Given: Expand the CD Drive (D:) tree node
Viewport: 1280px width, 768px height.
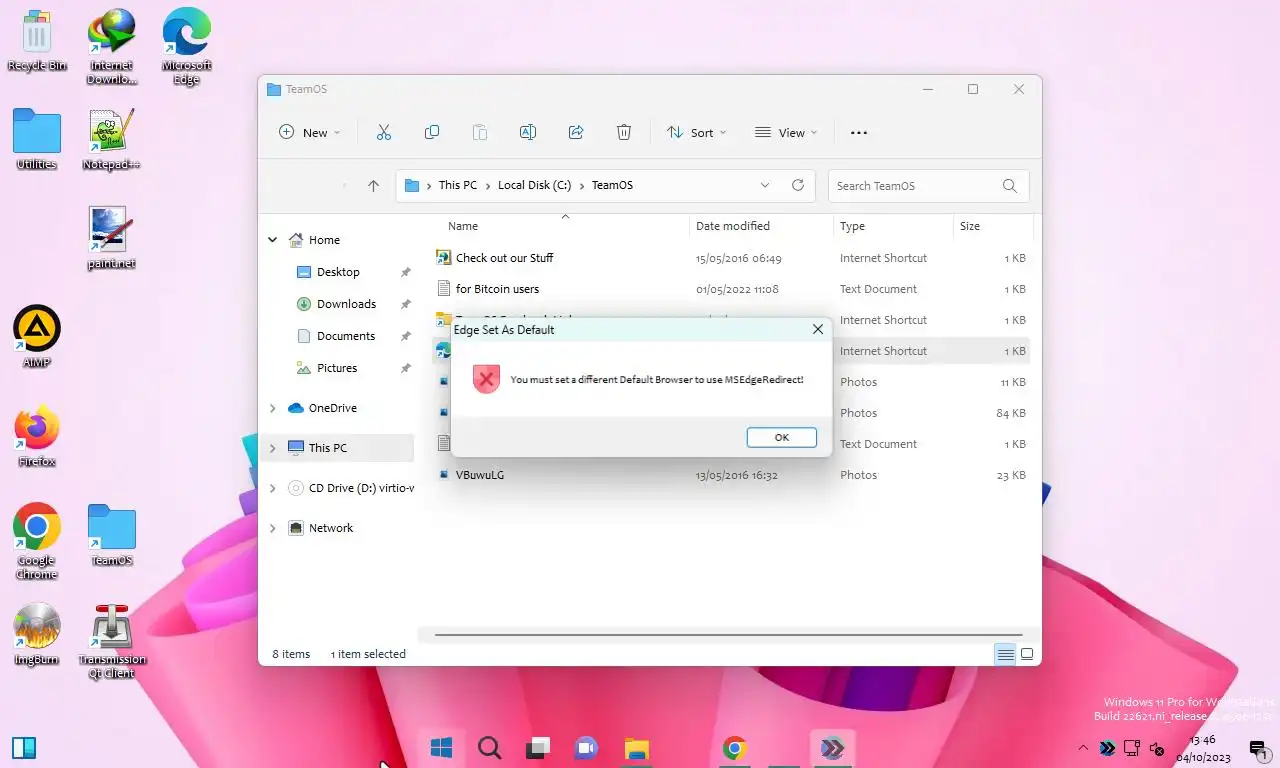Looking at the screenshot, I should click(273, 488).
